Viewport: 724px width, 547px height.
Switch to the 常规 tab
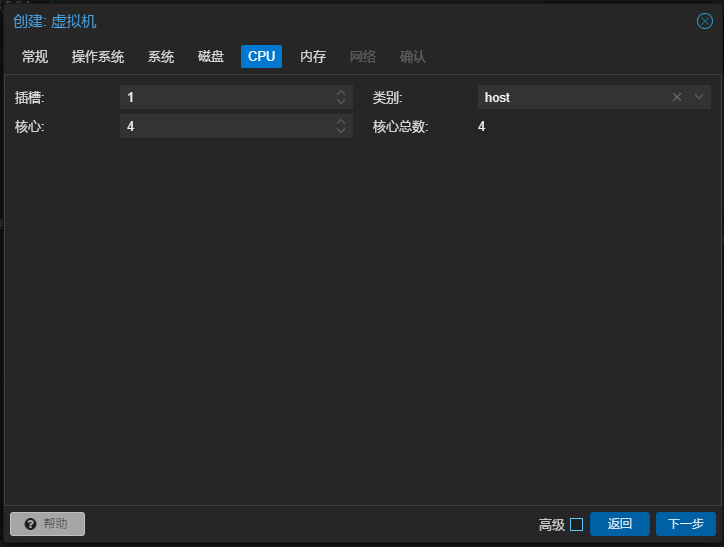click(35, 57)
